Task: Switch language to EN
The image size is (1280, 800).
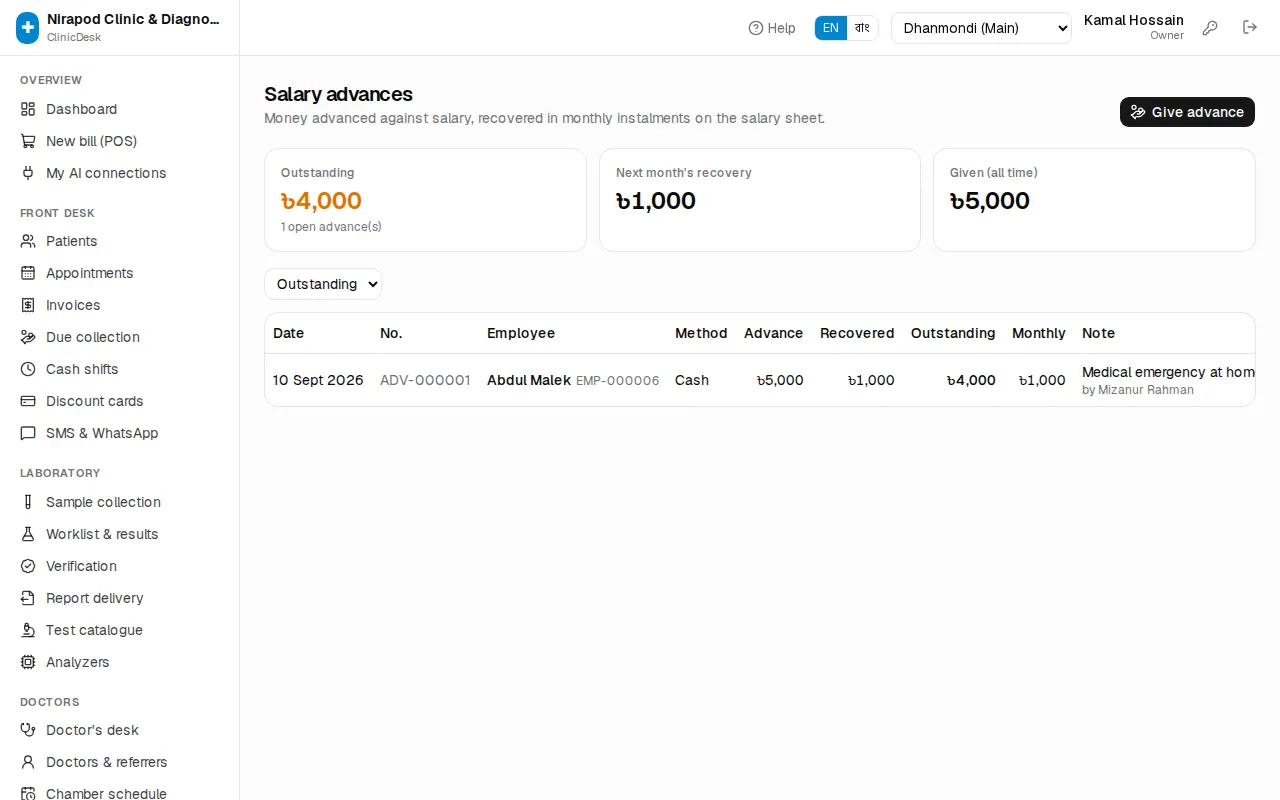Action: (831, 28)
